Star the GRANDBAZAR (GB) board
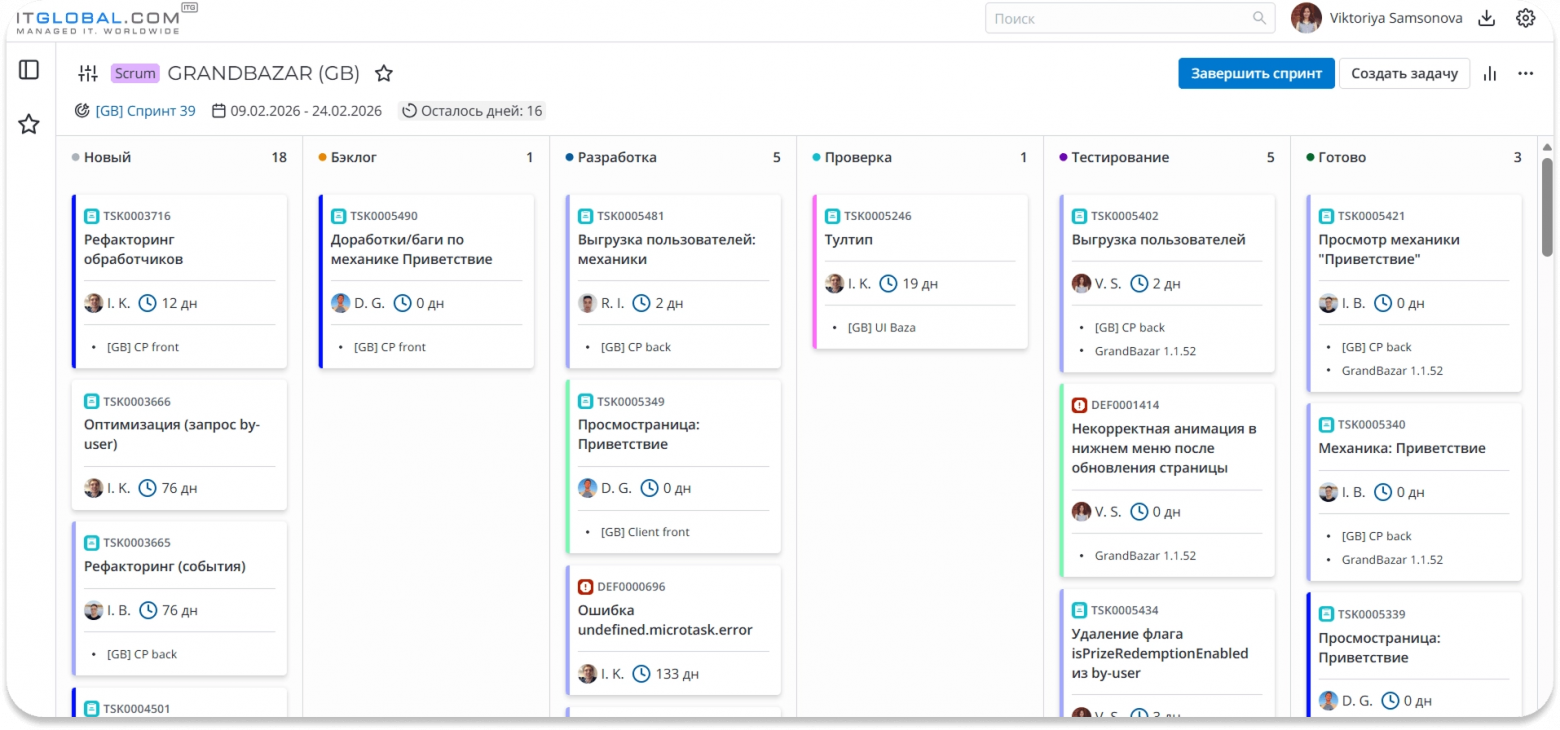The width and height of the screenshot is (1560, 730). [x=384, y=73]
